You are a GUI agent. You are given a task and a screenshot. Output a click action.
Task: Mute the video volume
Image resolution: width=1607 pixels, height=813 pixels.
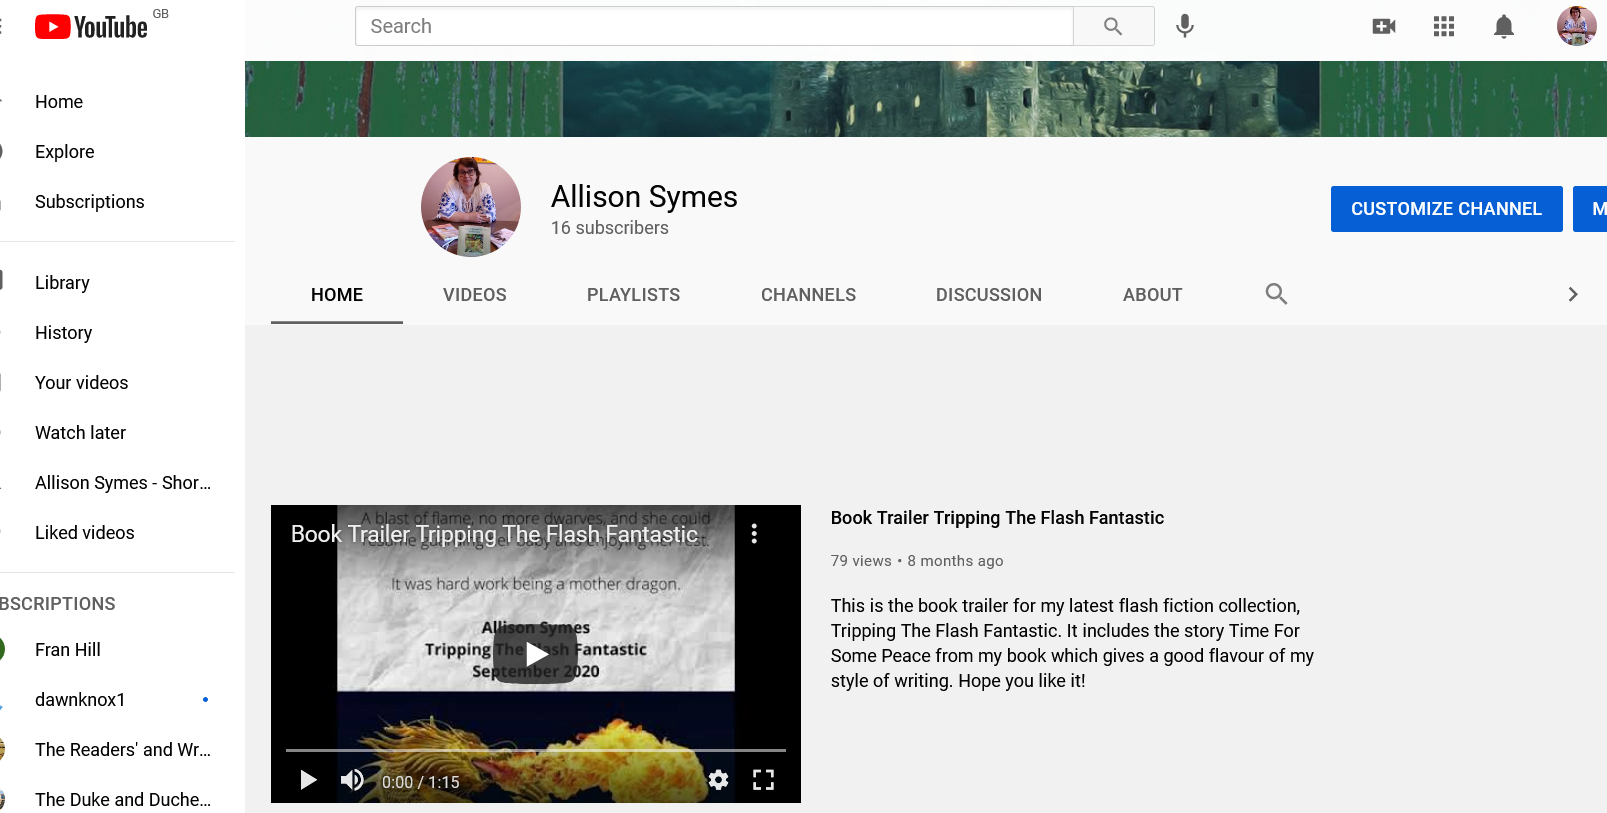pos(352,780)
